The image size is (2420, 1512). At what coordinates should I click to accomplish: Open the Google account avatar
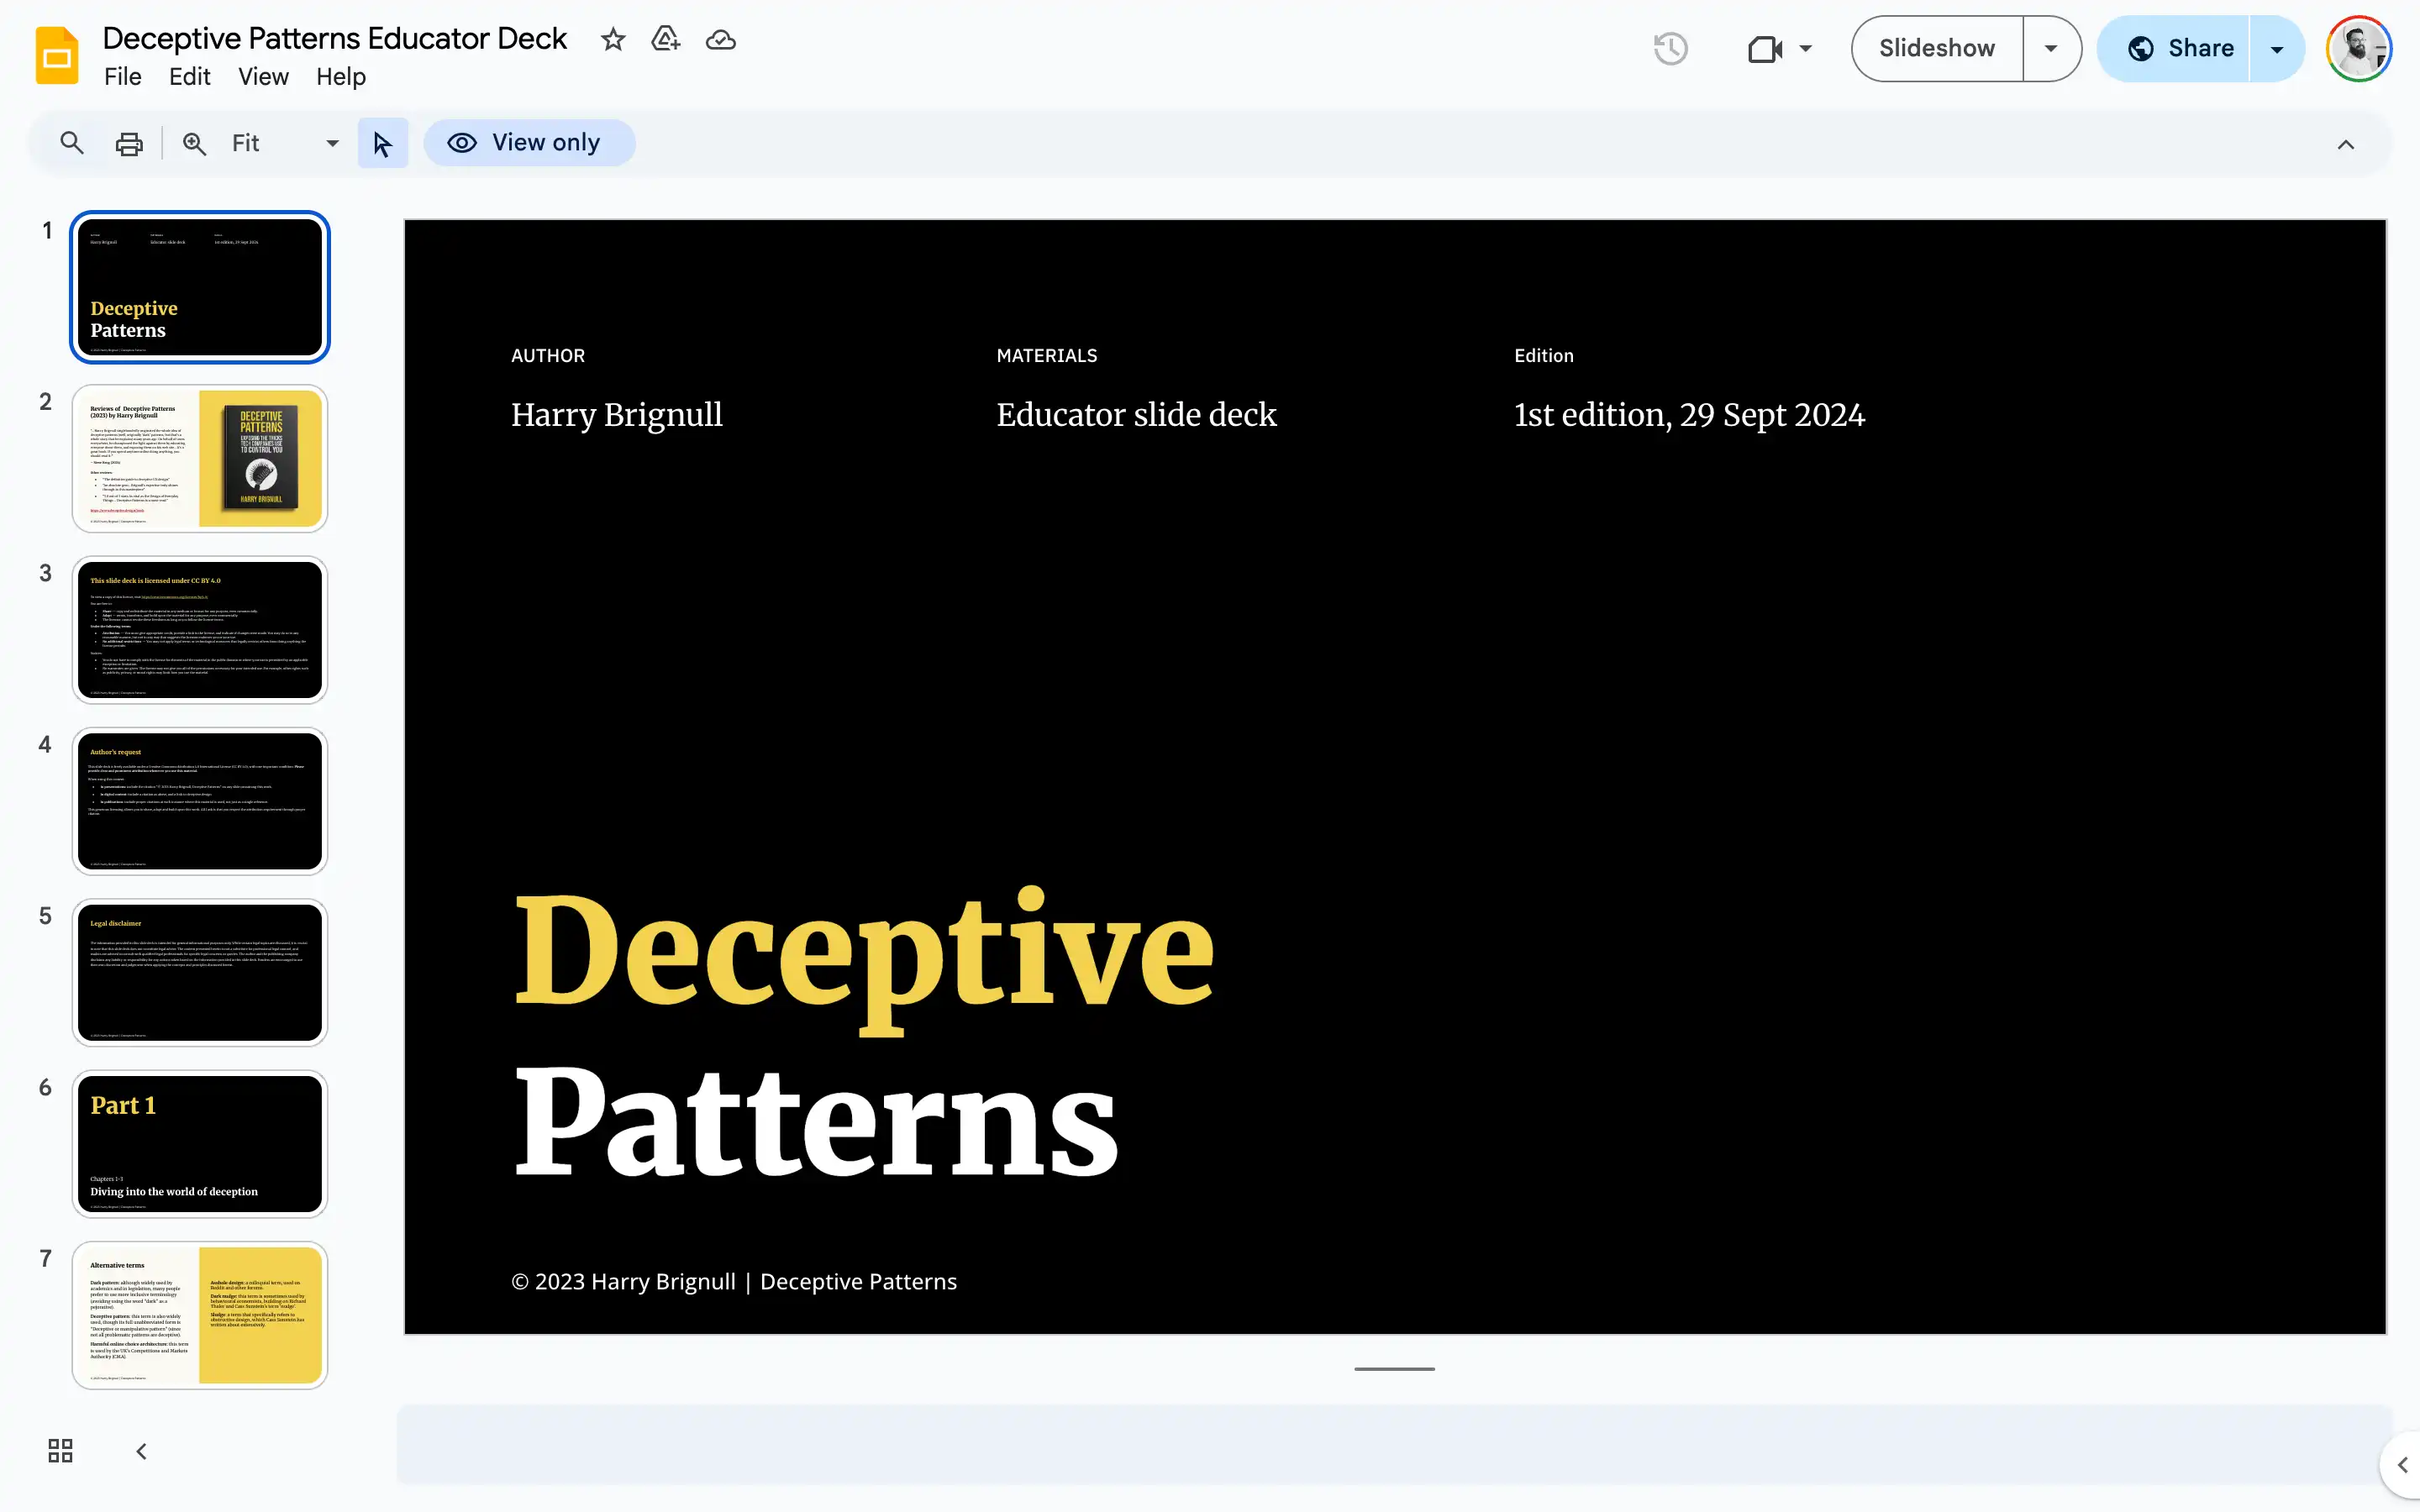click(x=2358, y=48)
